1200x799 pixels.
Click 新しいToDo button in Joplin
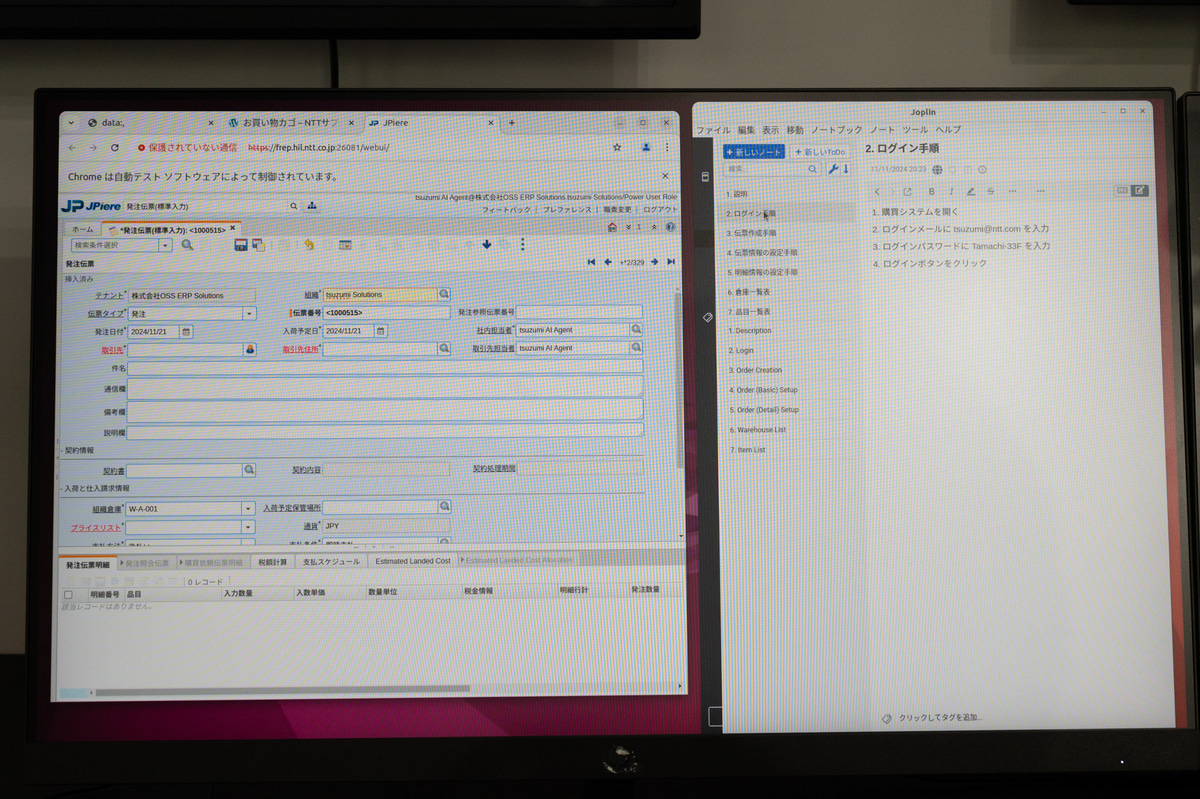819,152
